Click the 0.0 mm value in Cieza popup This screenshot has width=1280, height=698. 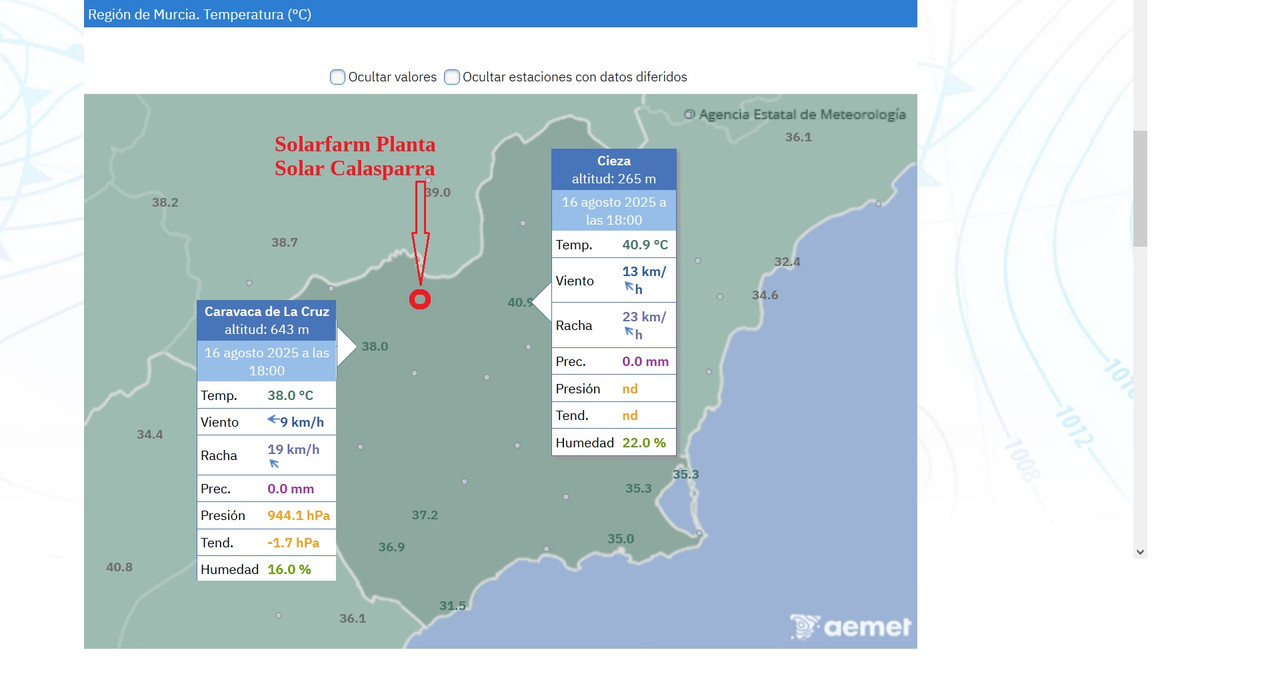pyautogui.click(x=645, y=361)
